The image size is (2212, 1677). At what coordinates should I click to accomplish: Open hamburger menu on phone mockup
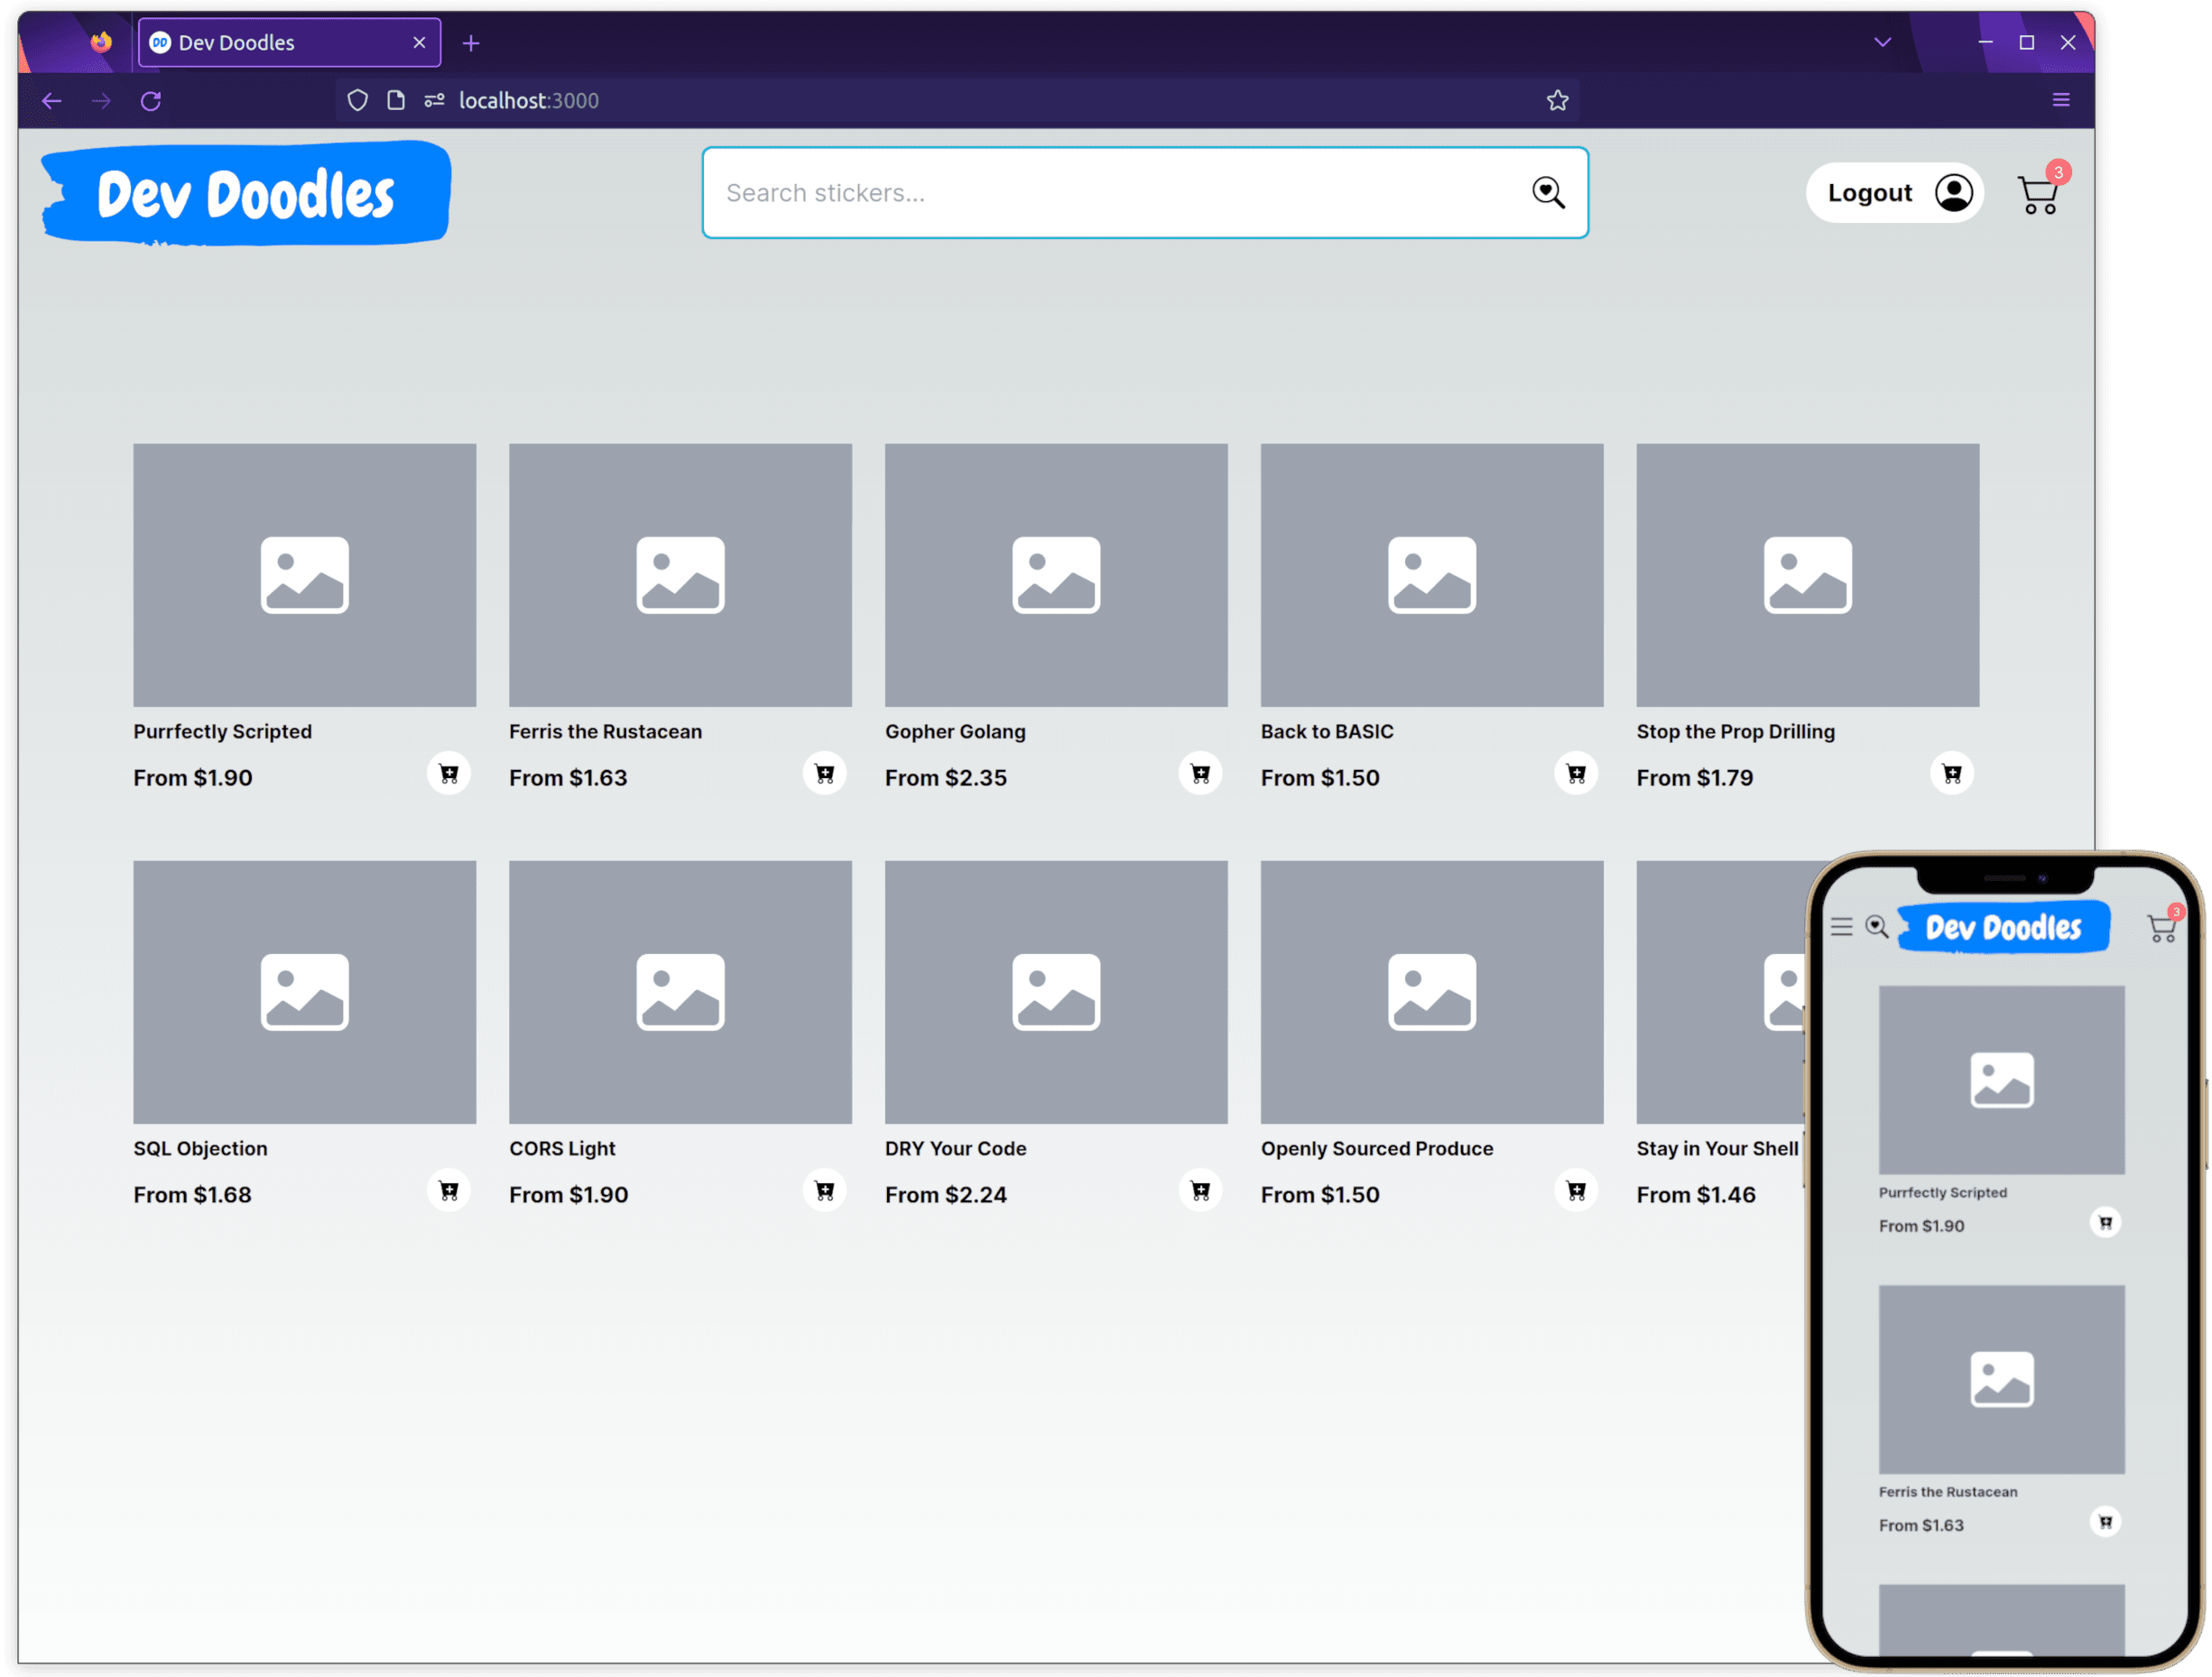[1841, 927]
